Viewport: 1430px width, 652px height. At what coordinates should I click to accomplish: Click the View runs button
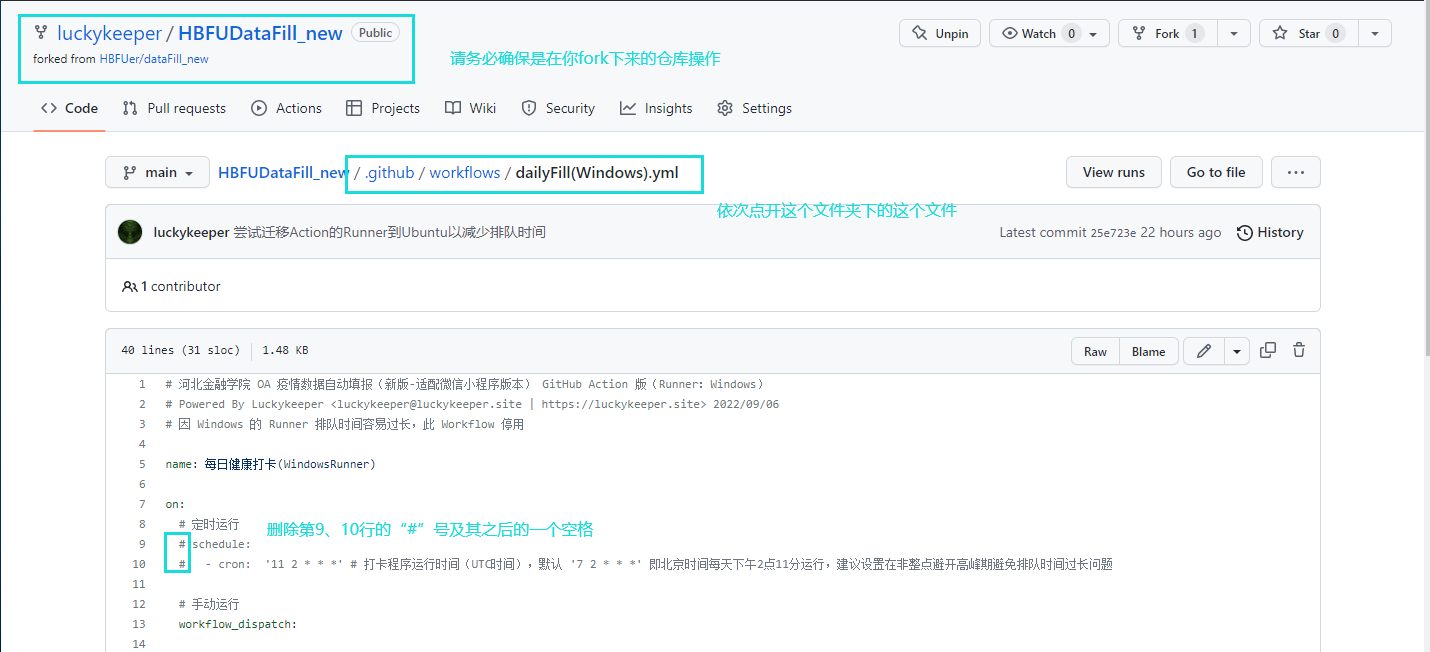tap(1113, 172)
